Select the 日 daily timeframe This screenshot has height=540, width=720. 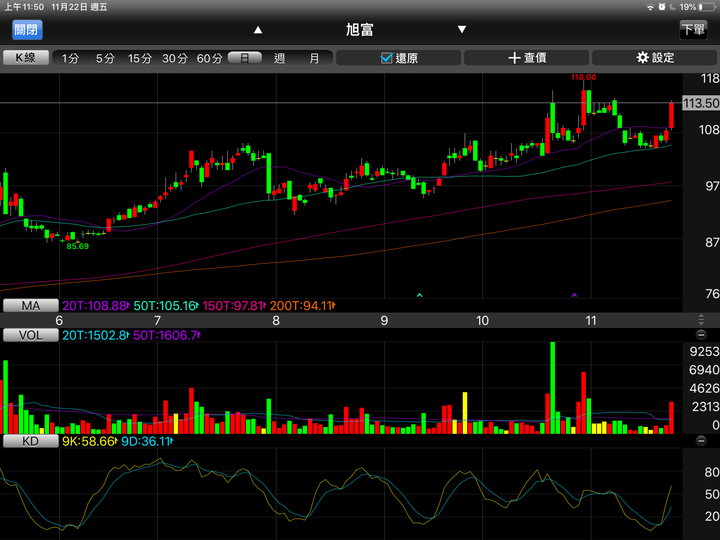click(x=245, y=58)
